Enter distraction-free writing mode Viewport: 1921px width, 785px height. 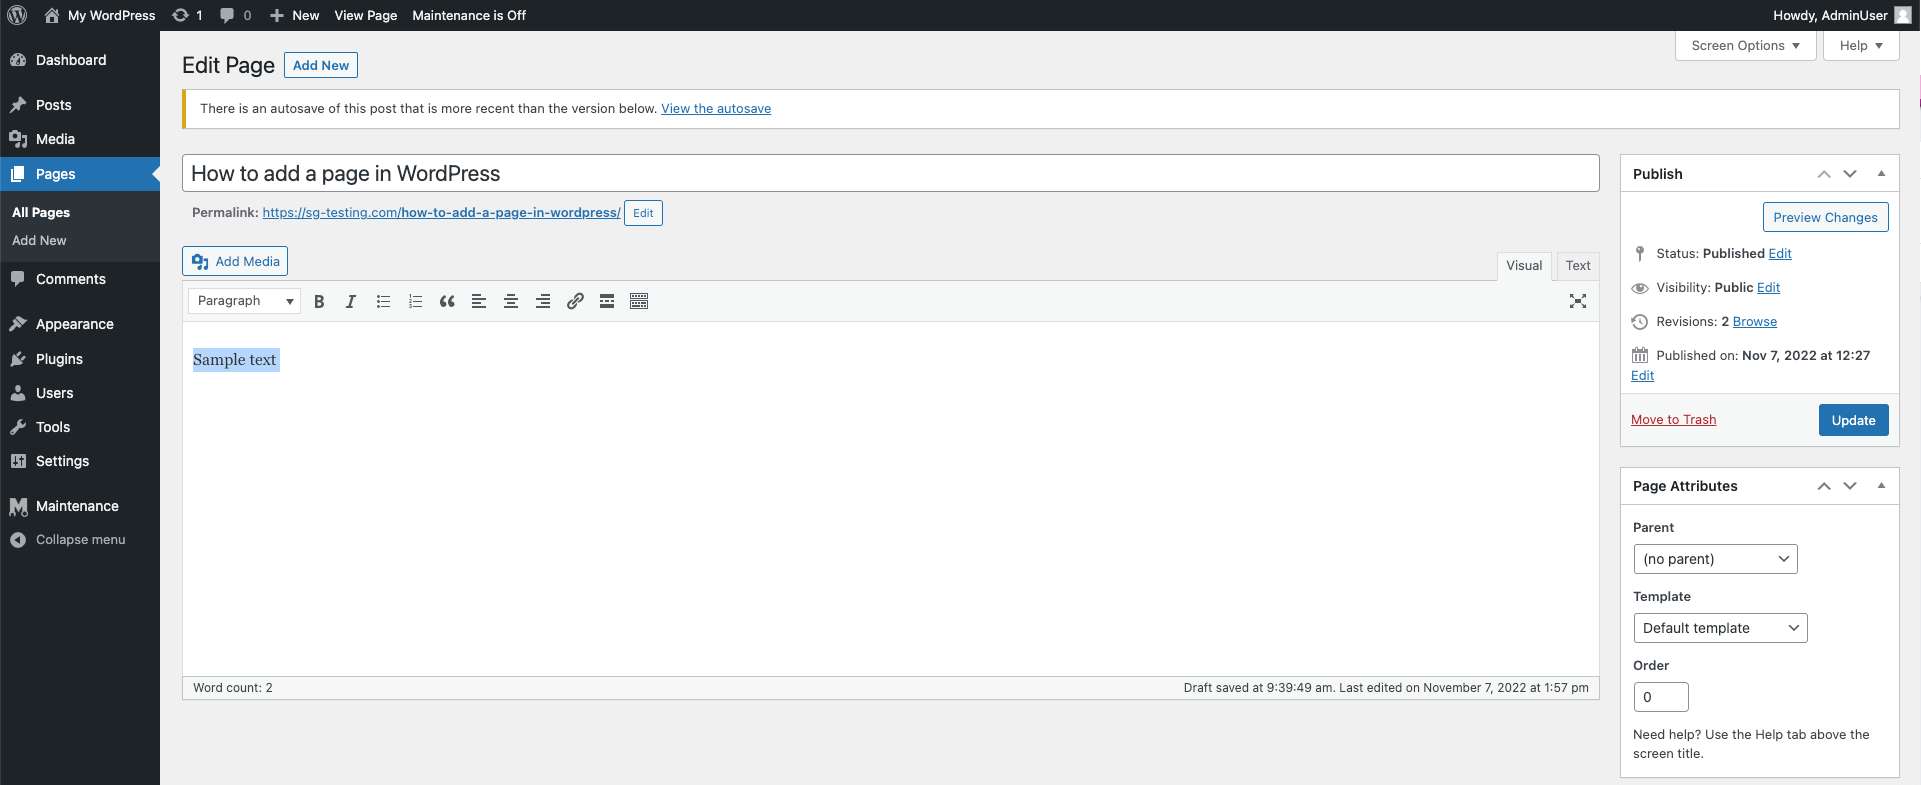(1578, 301)
